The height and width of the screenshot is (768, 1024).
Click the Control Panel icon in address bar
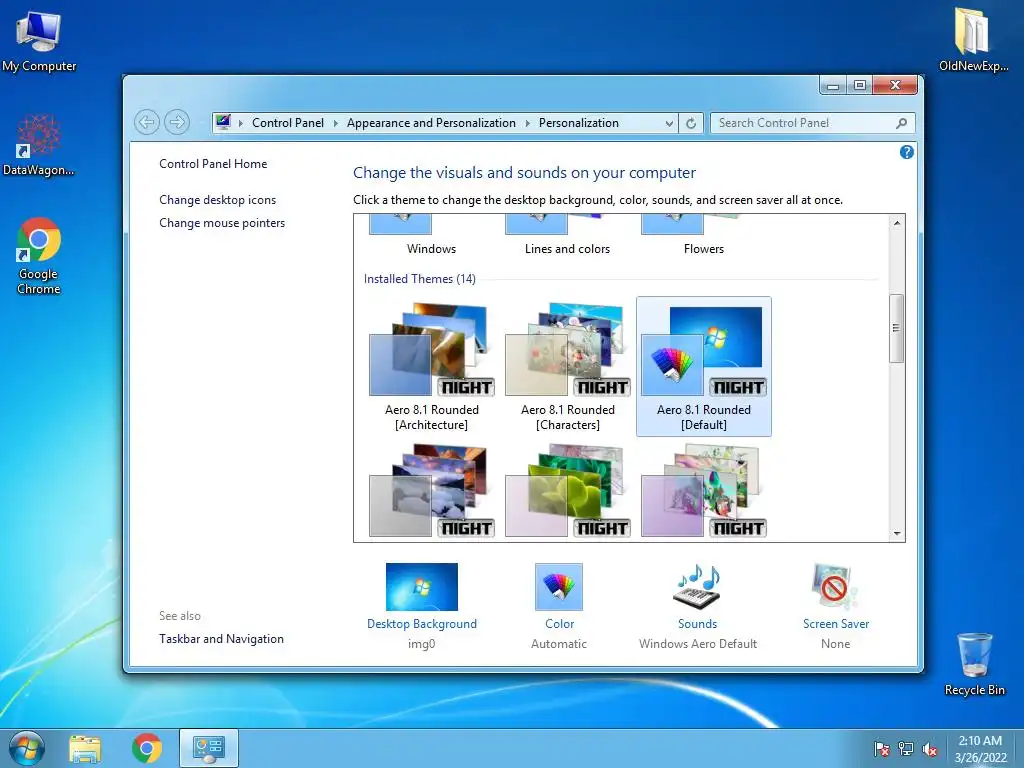pos(223,122)
